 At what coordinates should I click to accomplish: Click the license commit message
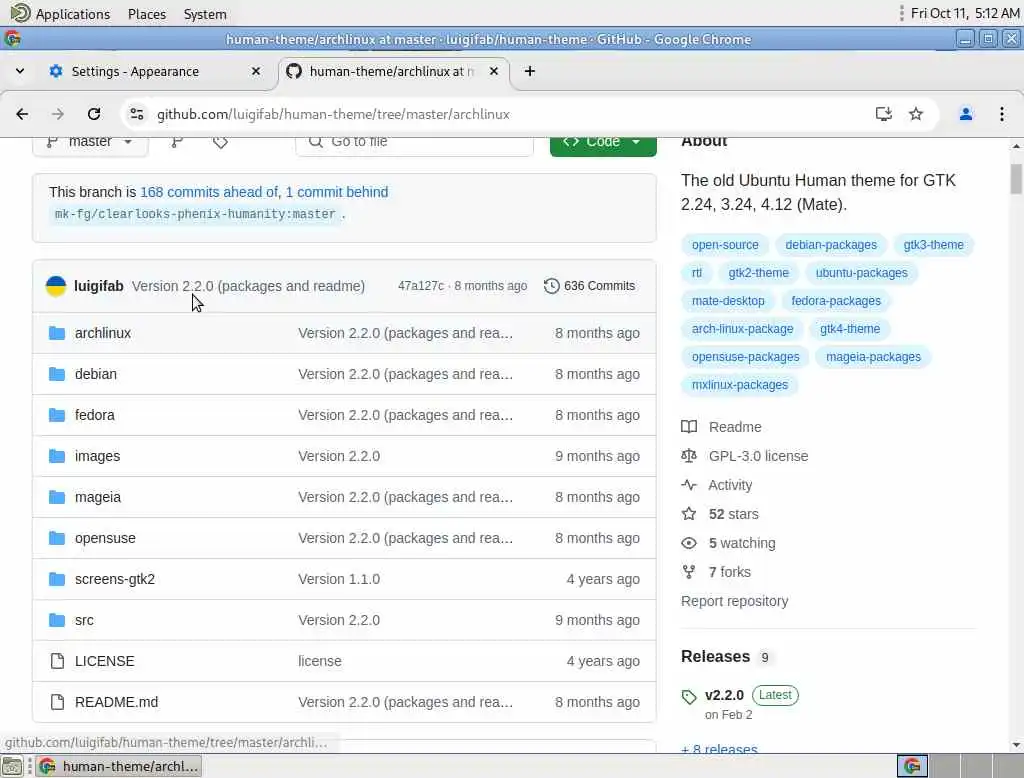pos(320,661)
